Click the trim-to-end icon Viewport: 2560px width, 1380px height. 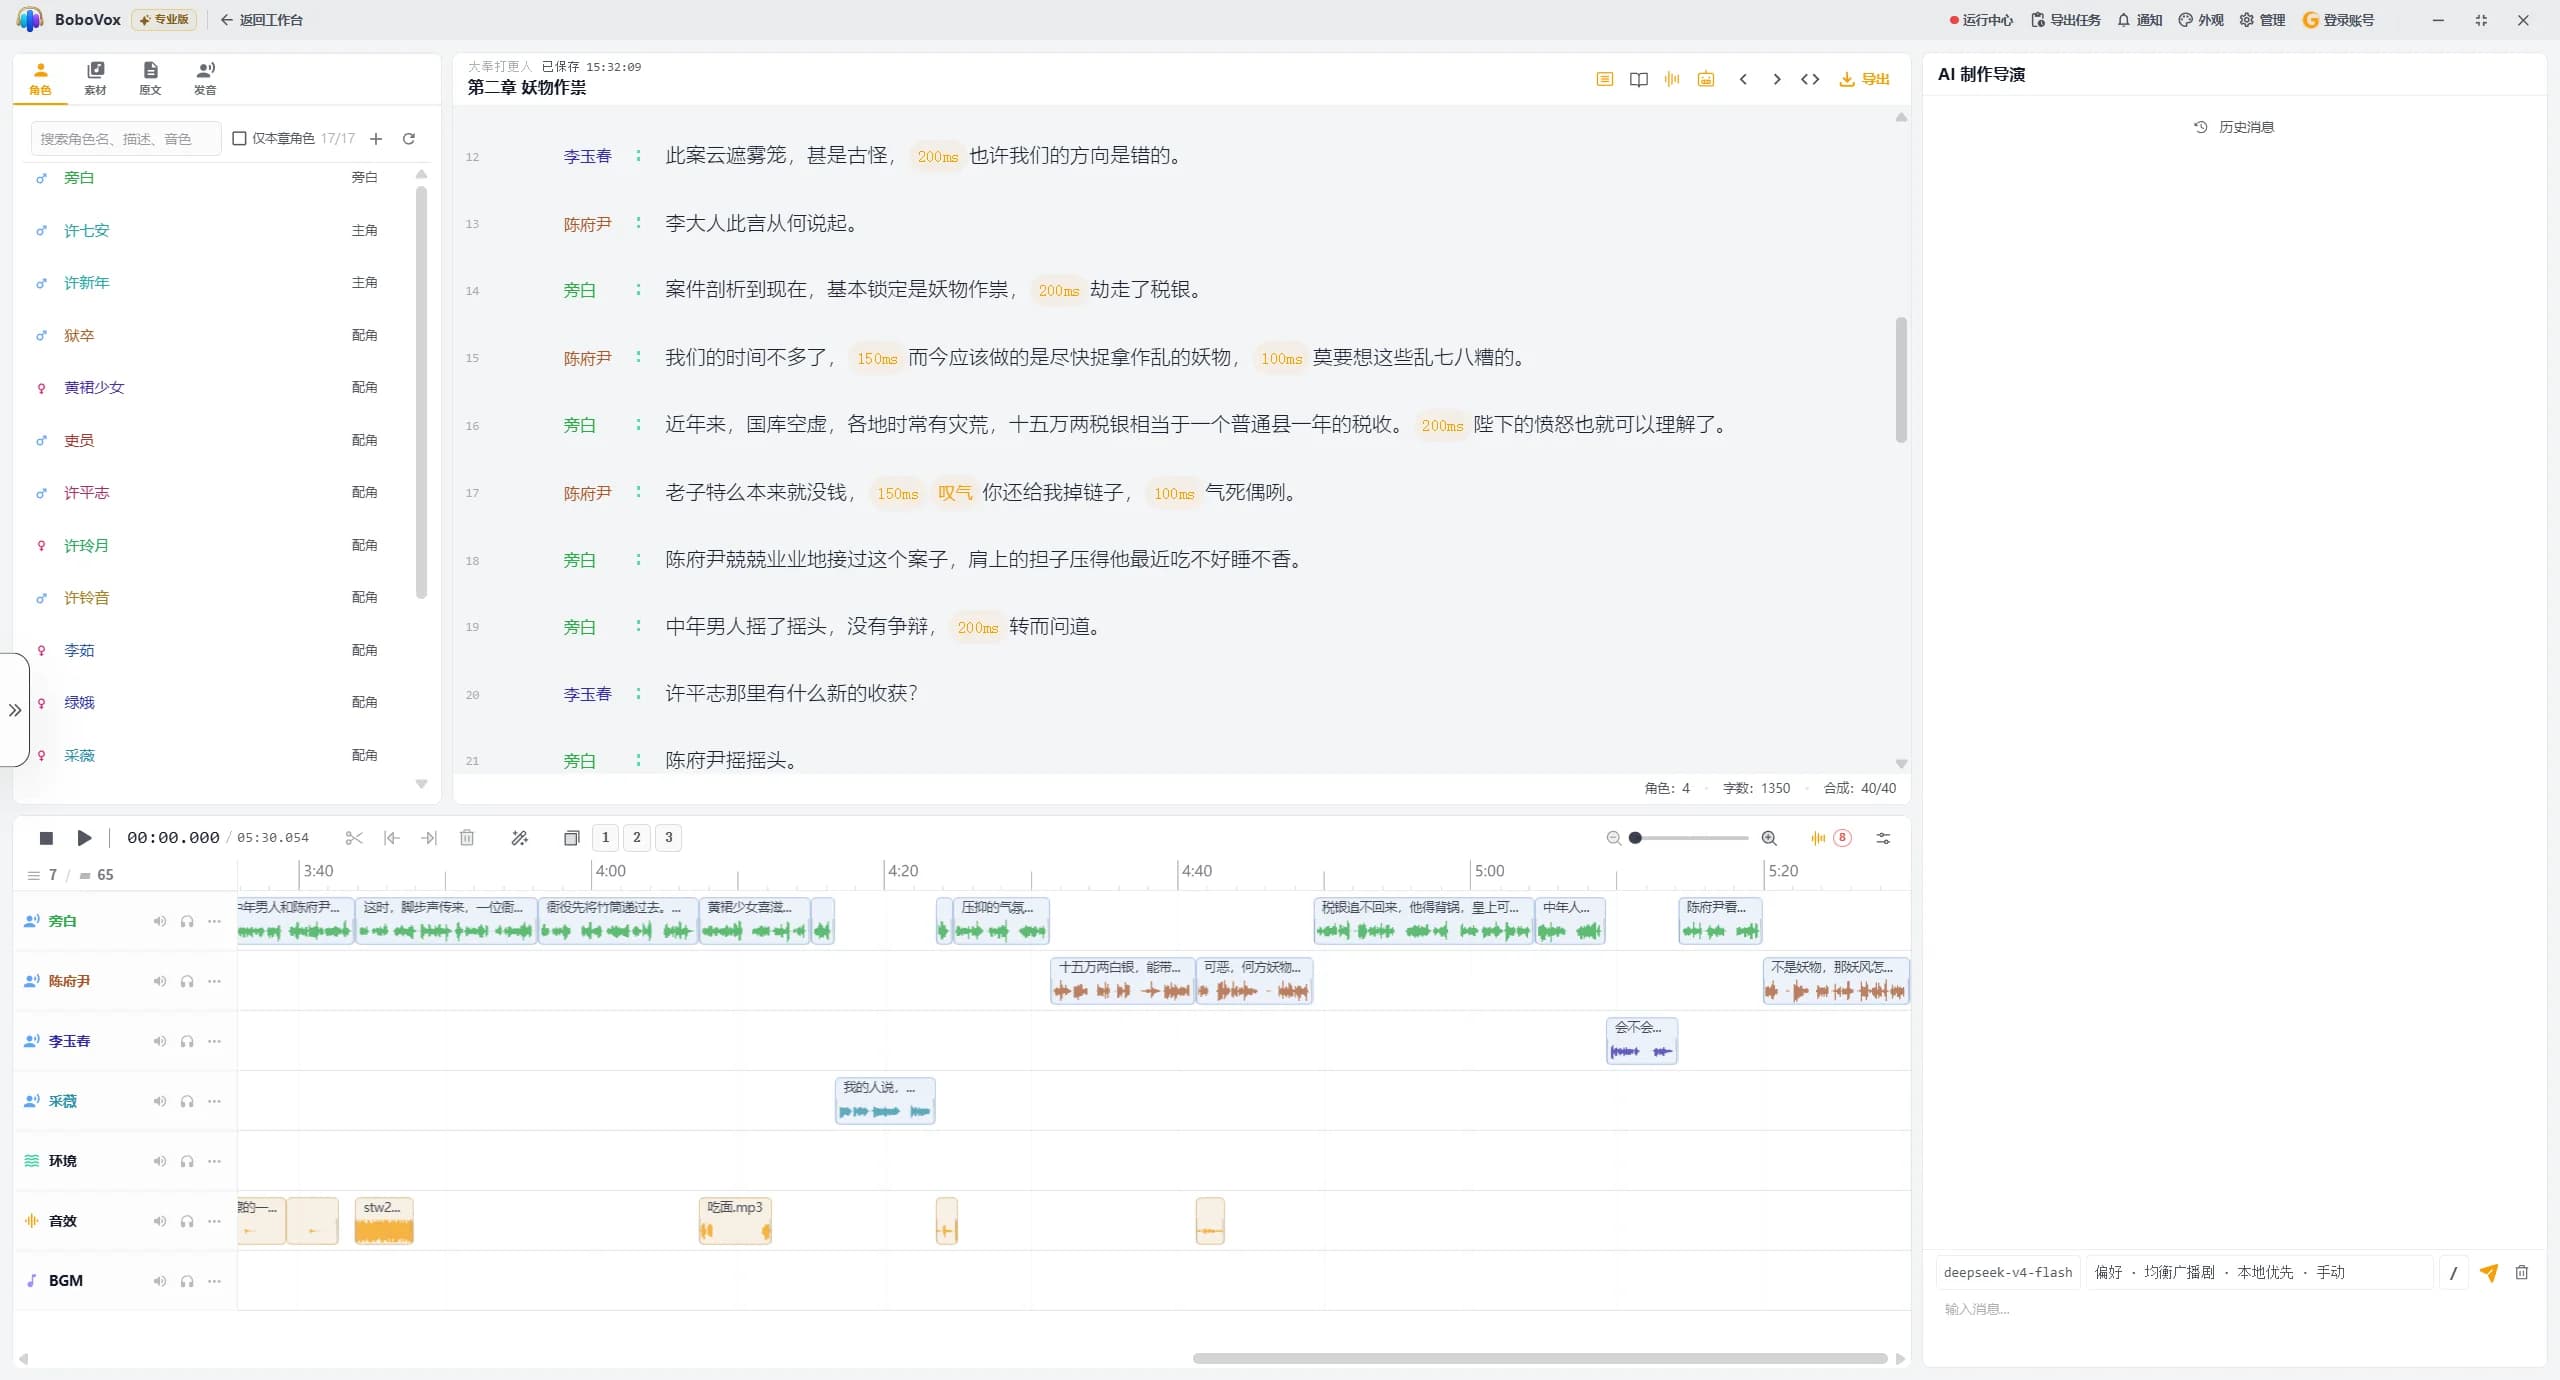[x=429, y=838]
